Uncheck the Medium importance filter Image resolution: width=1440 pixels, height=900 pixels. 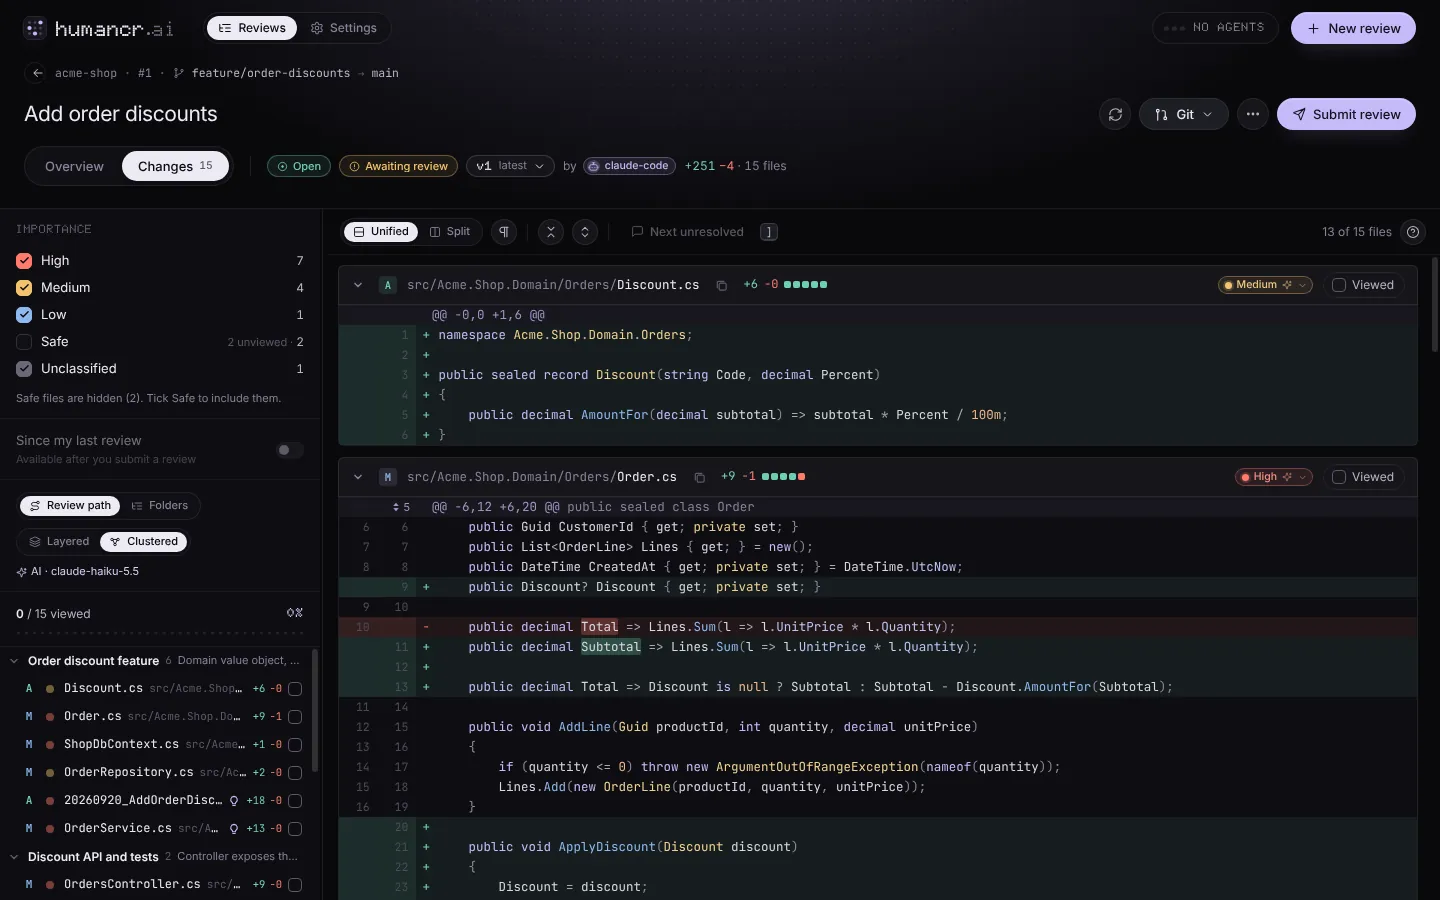coord(25,287)
